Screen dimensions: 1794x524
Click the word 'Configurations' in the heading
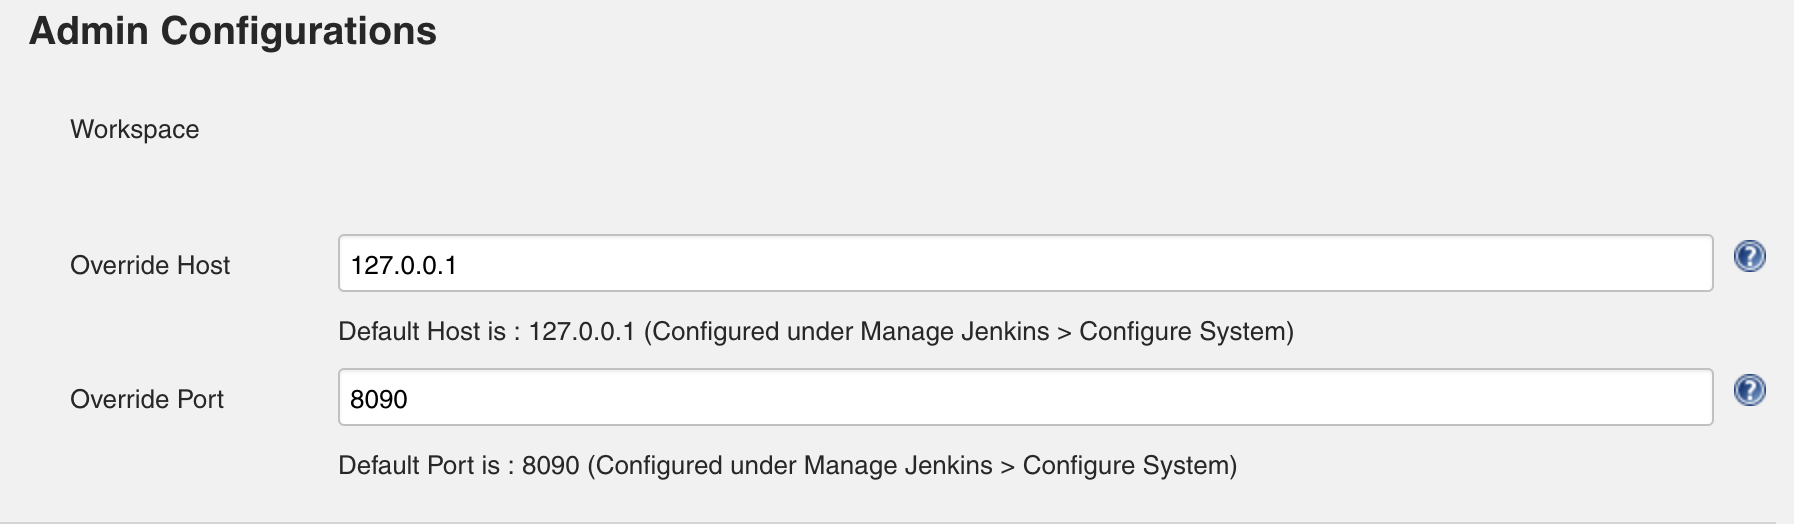(x=298, y=31)
